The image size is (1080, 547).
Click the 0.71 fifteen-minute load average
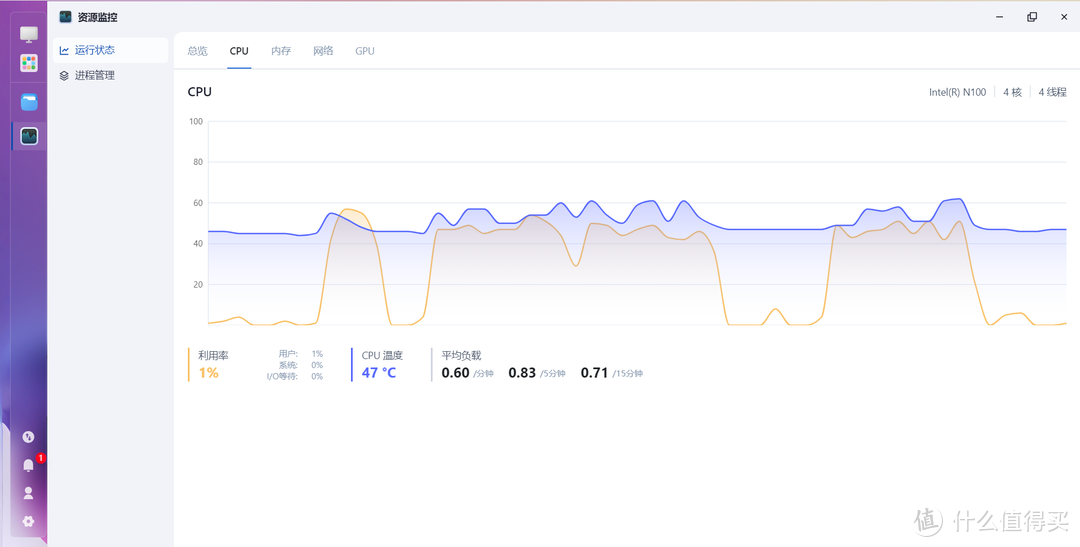(x=594, y=373)
